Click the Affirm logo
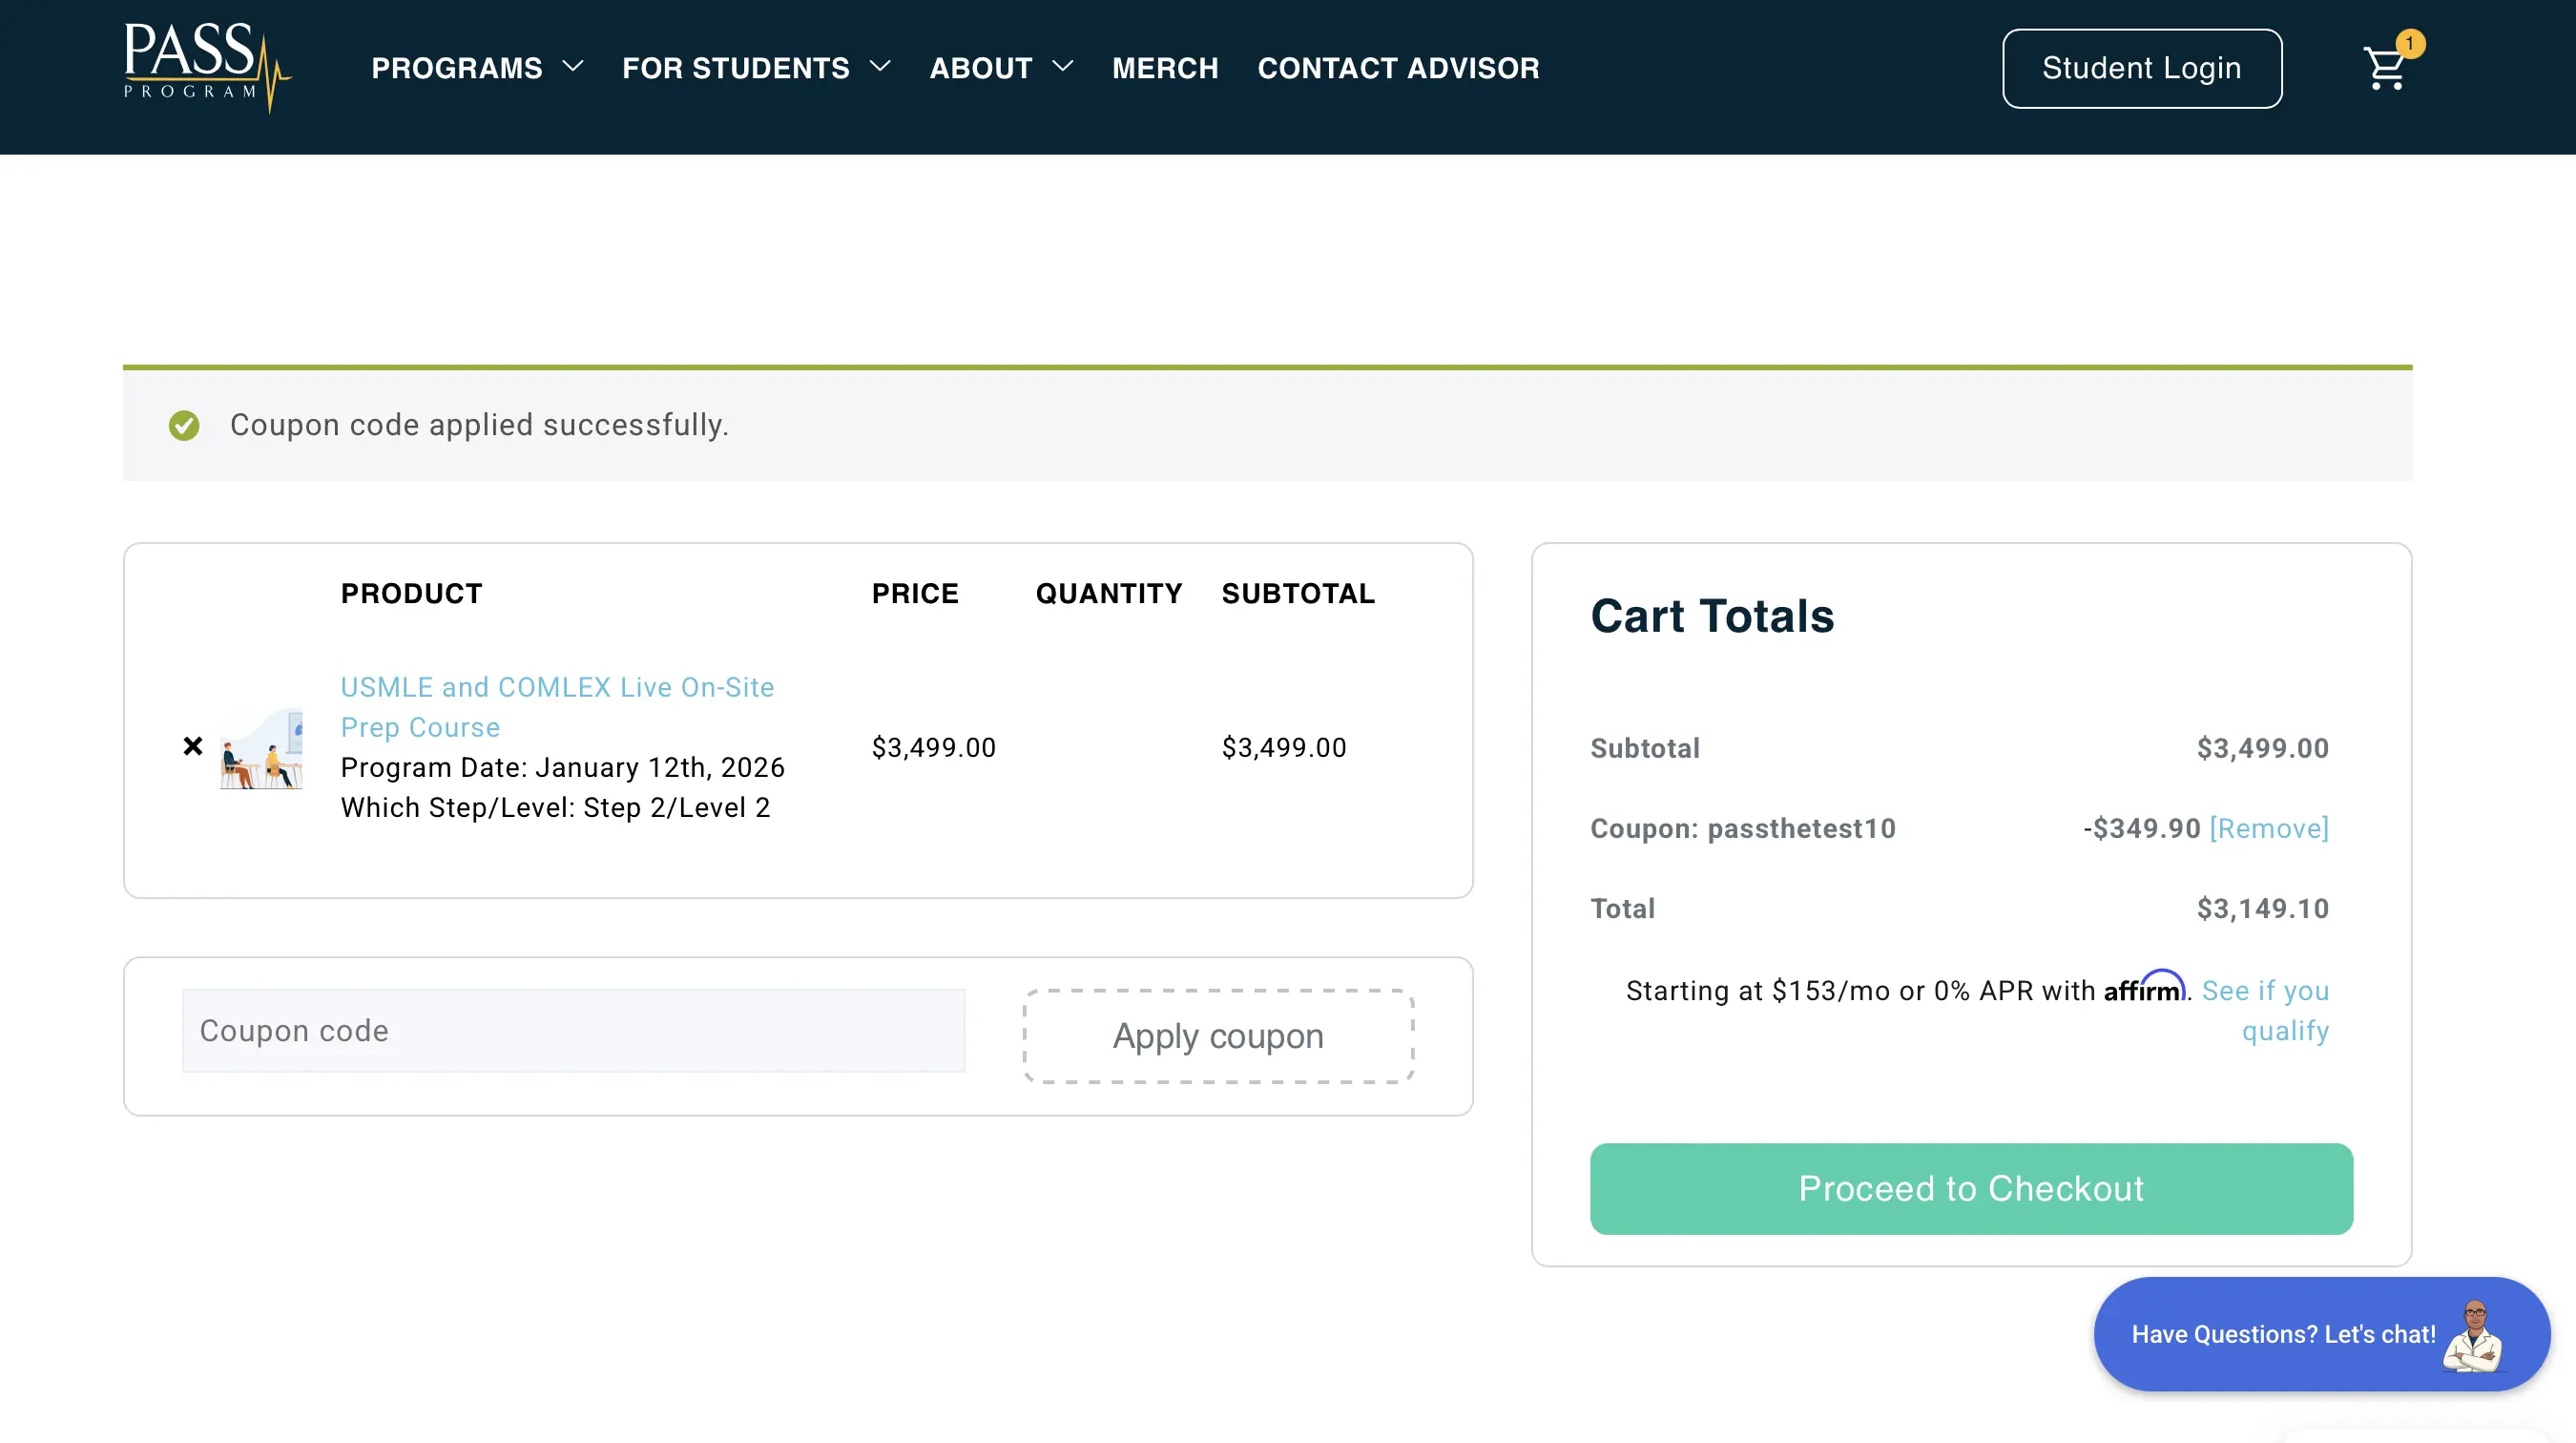 coord(2143,988)
